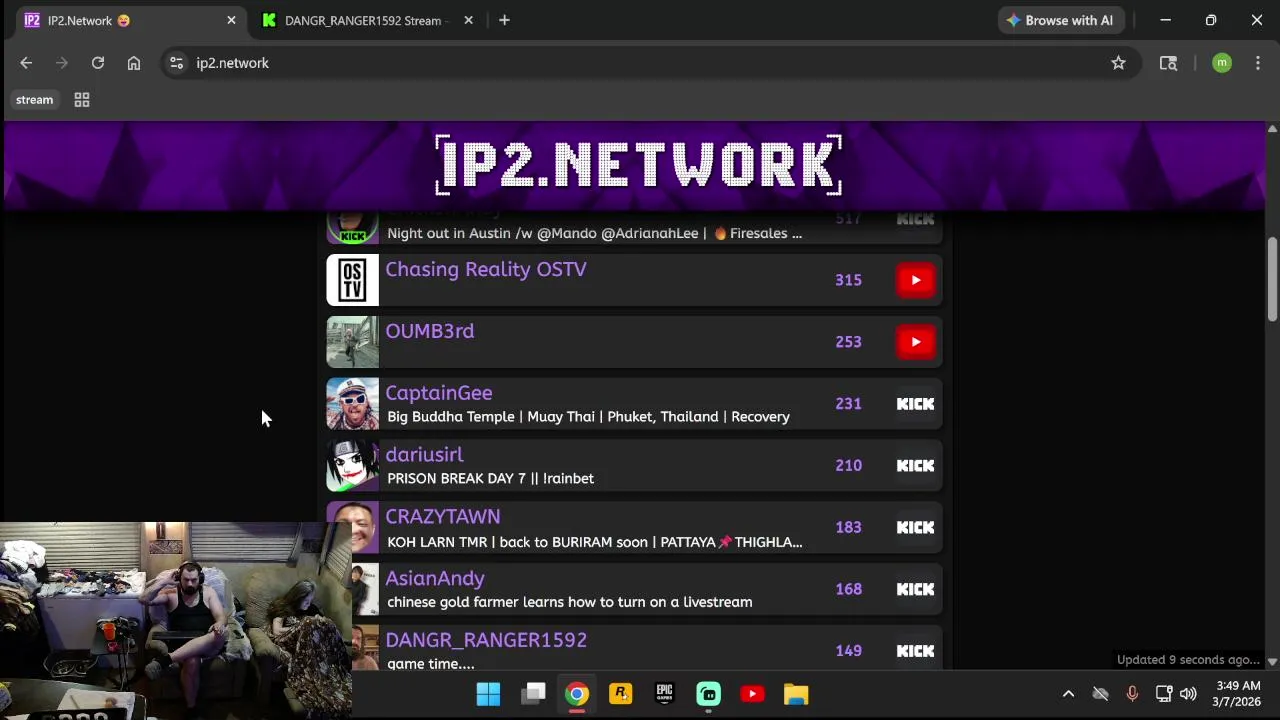Open the Chasing Reality OSTV YouTube icon
1280x720 pixels.
click(915, 280)
